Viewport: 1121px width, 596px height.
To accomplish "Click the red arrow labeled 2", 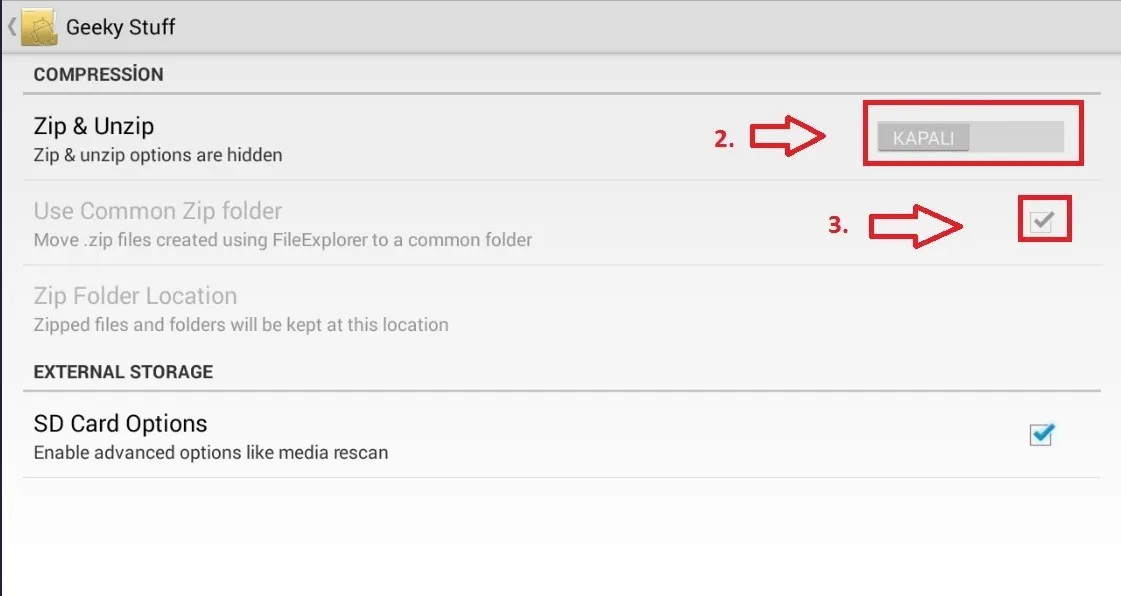I will [x=787, y=135].
